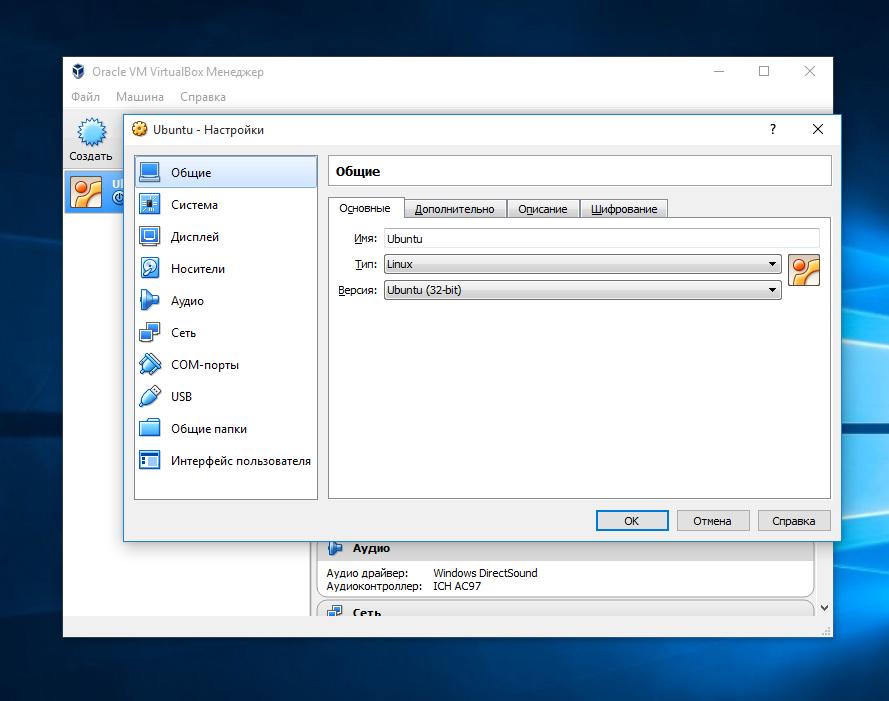Open the Машина menu

(x=139, y=97)
